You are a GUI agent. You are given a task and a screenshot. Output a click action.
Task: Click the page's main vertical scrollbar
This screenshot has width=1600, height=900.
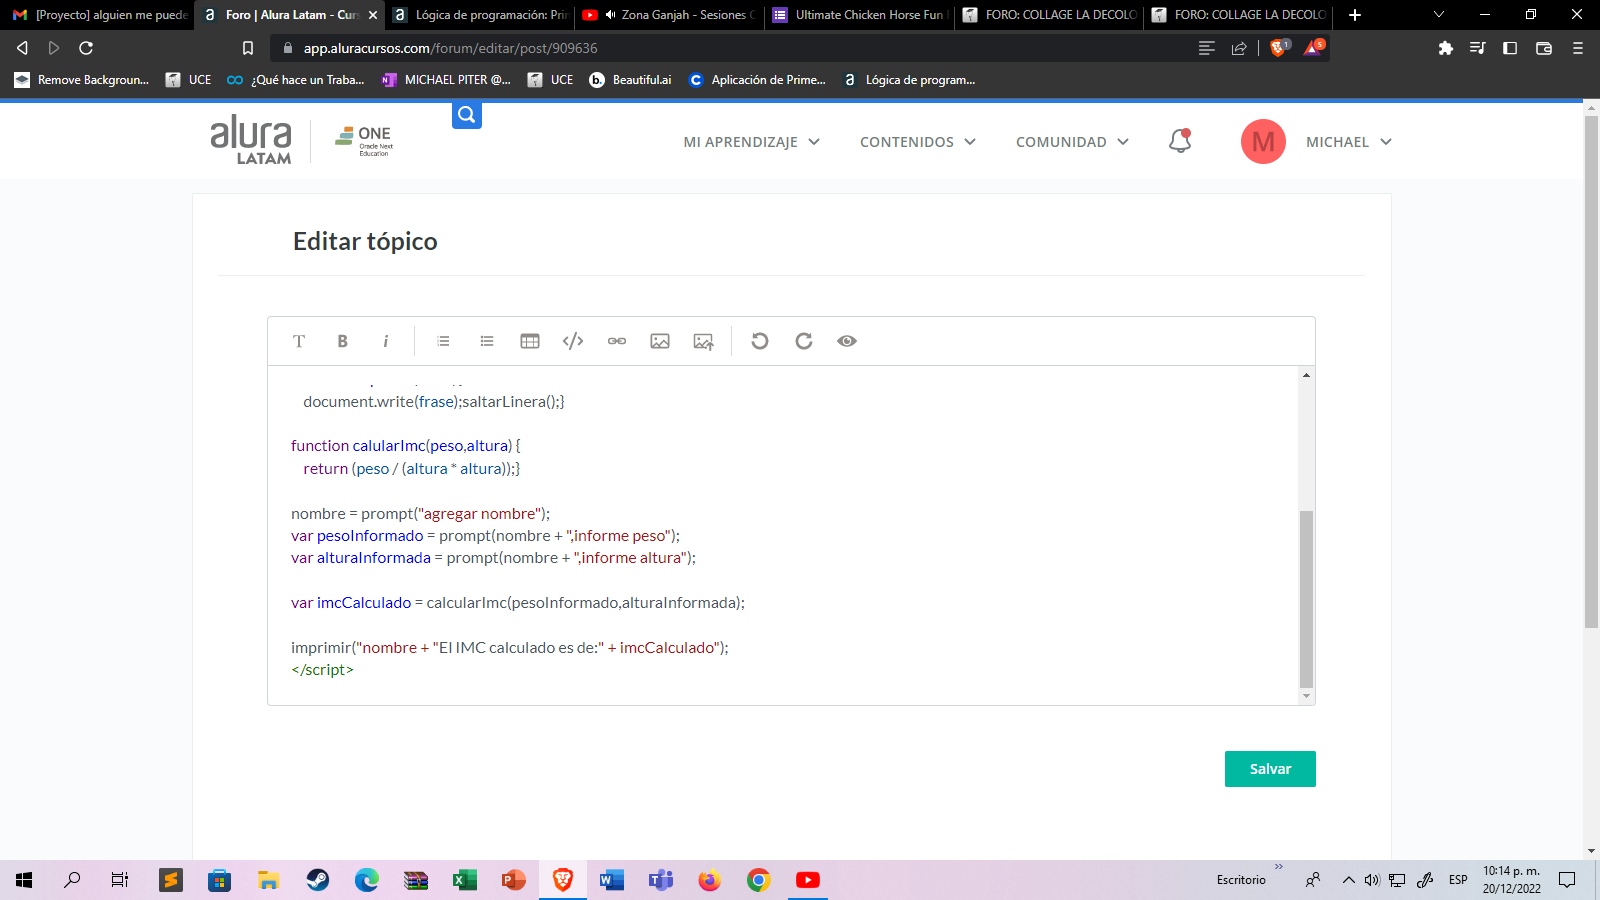1591,372
